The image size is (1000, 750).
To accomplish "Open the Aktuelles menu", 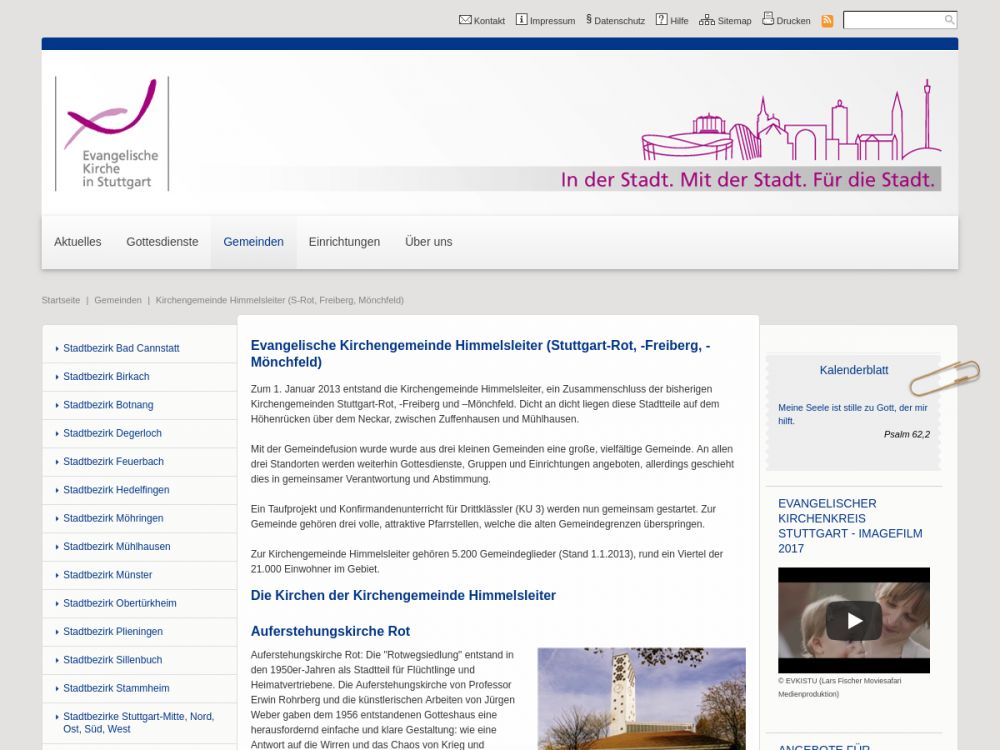I will tap(78, 242).
